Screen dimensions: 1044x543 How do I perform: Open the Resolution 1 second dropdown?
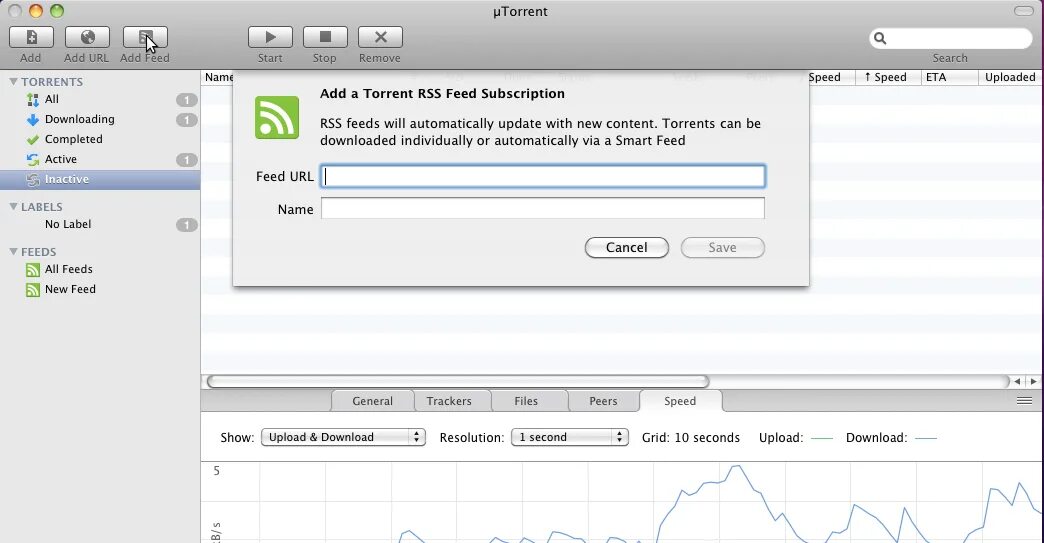click(x=569, y=437)
